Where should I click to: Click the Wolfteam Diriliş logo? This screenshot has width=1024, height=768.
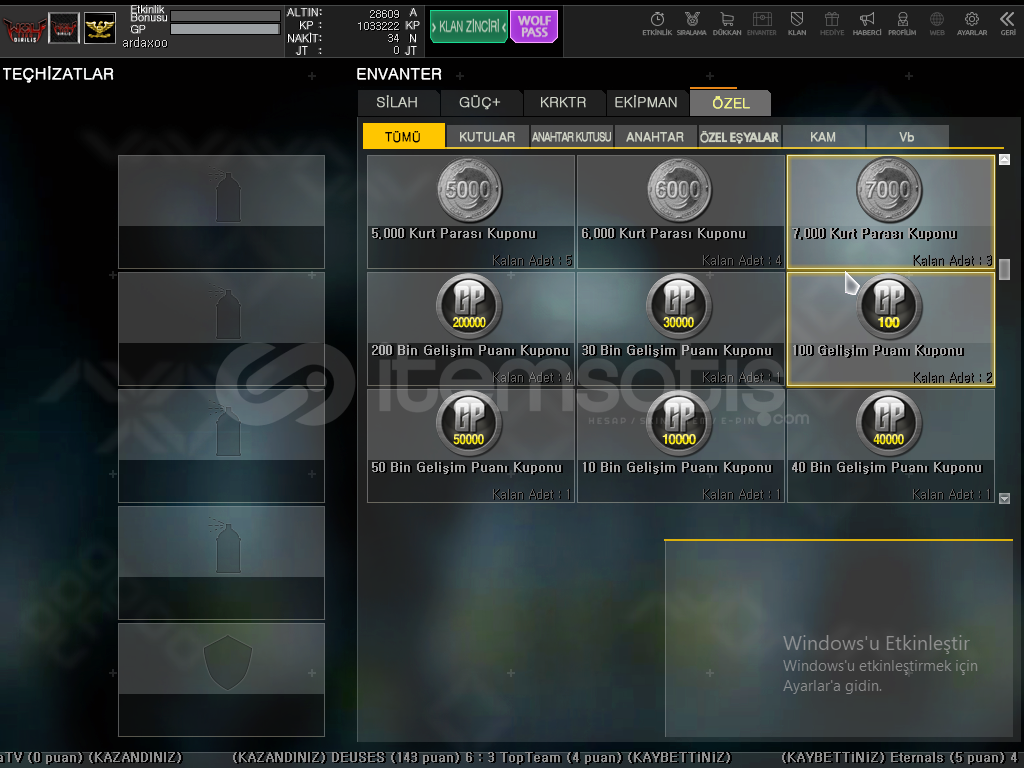coord(24,29)
